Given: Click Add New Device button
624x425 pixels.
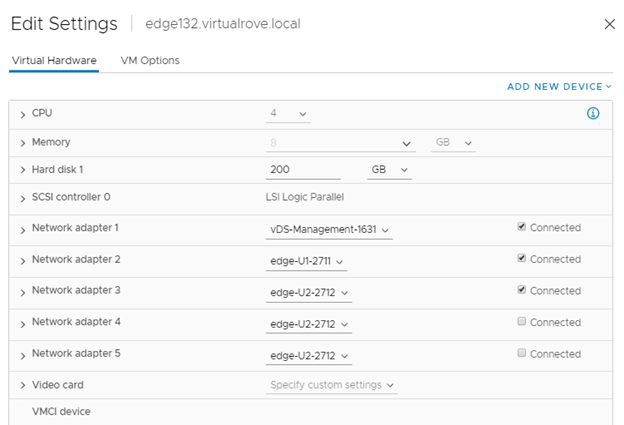Looking at the screenshot, I should click(558, 87).
